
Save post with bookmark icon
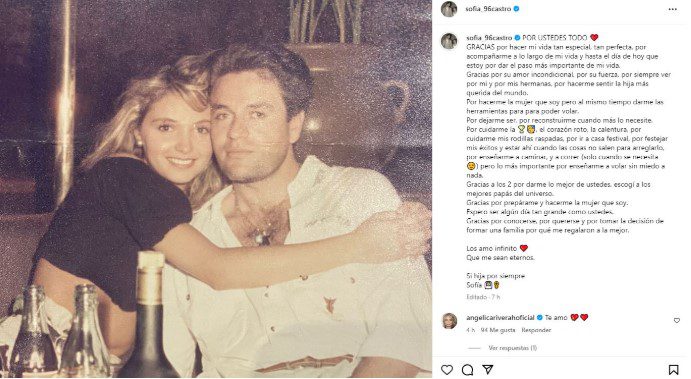(x=673, y=369)
